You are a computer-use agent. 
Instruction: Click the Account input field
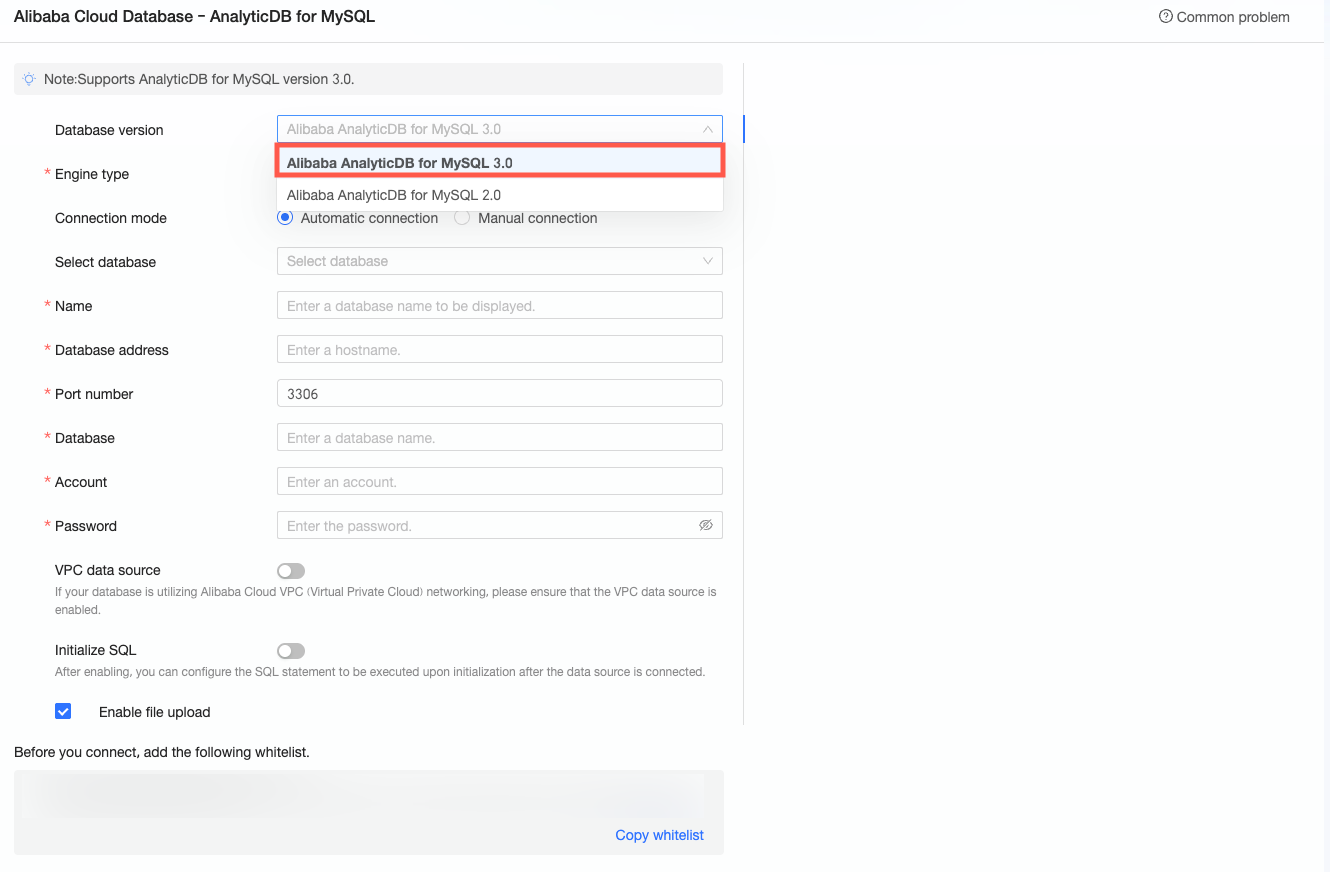(499, 481)
